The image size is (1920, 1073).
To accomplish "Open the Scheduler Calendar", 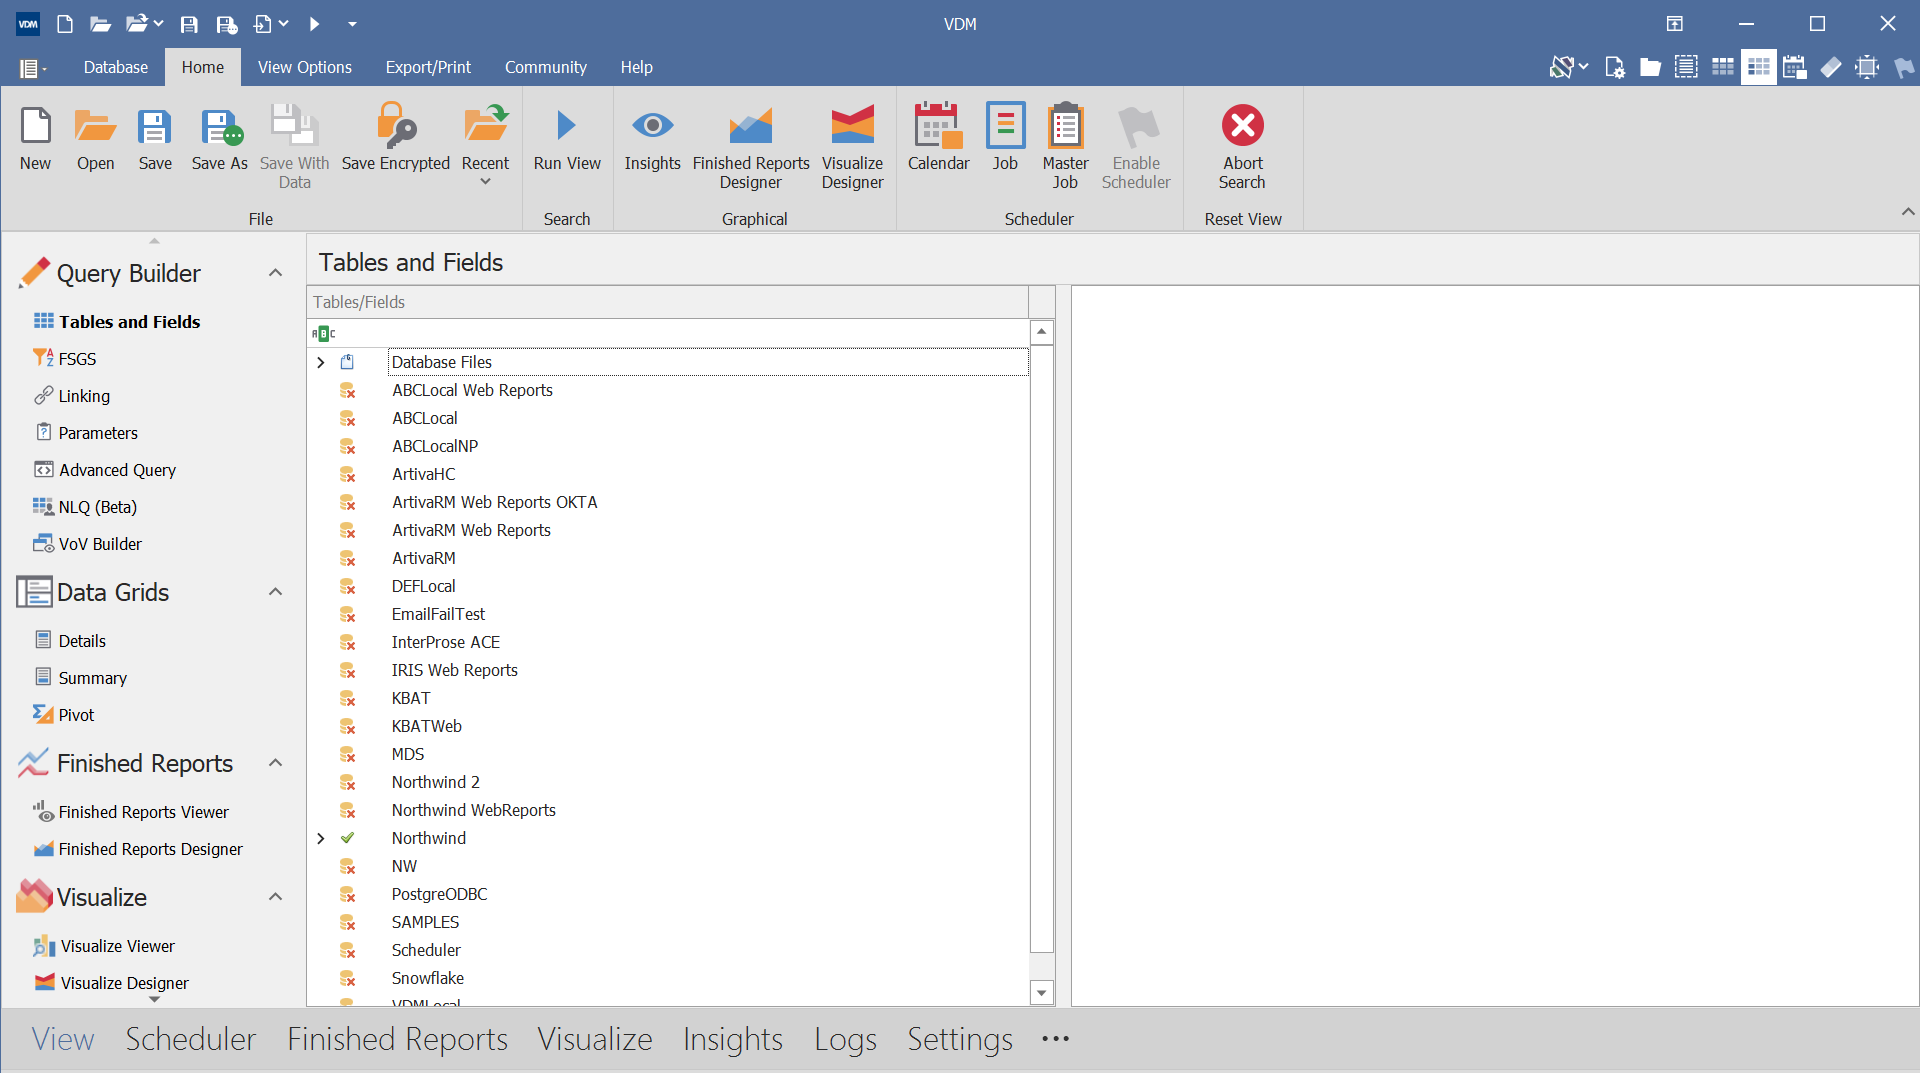I will 938,138.
